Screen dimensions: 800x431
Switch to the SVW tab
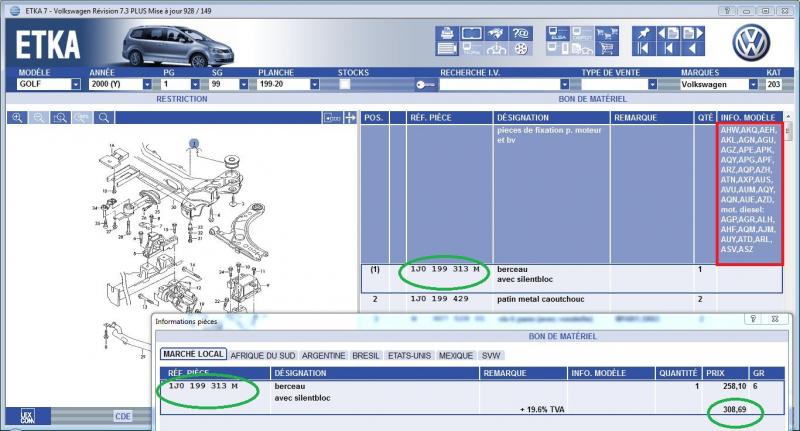click(491, 356)
